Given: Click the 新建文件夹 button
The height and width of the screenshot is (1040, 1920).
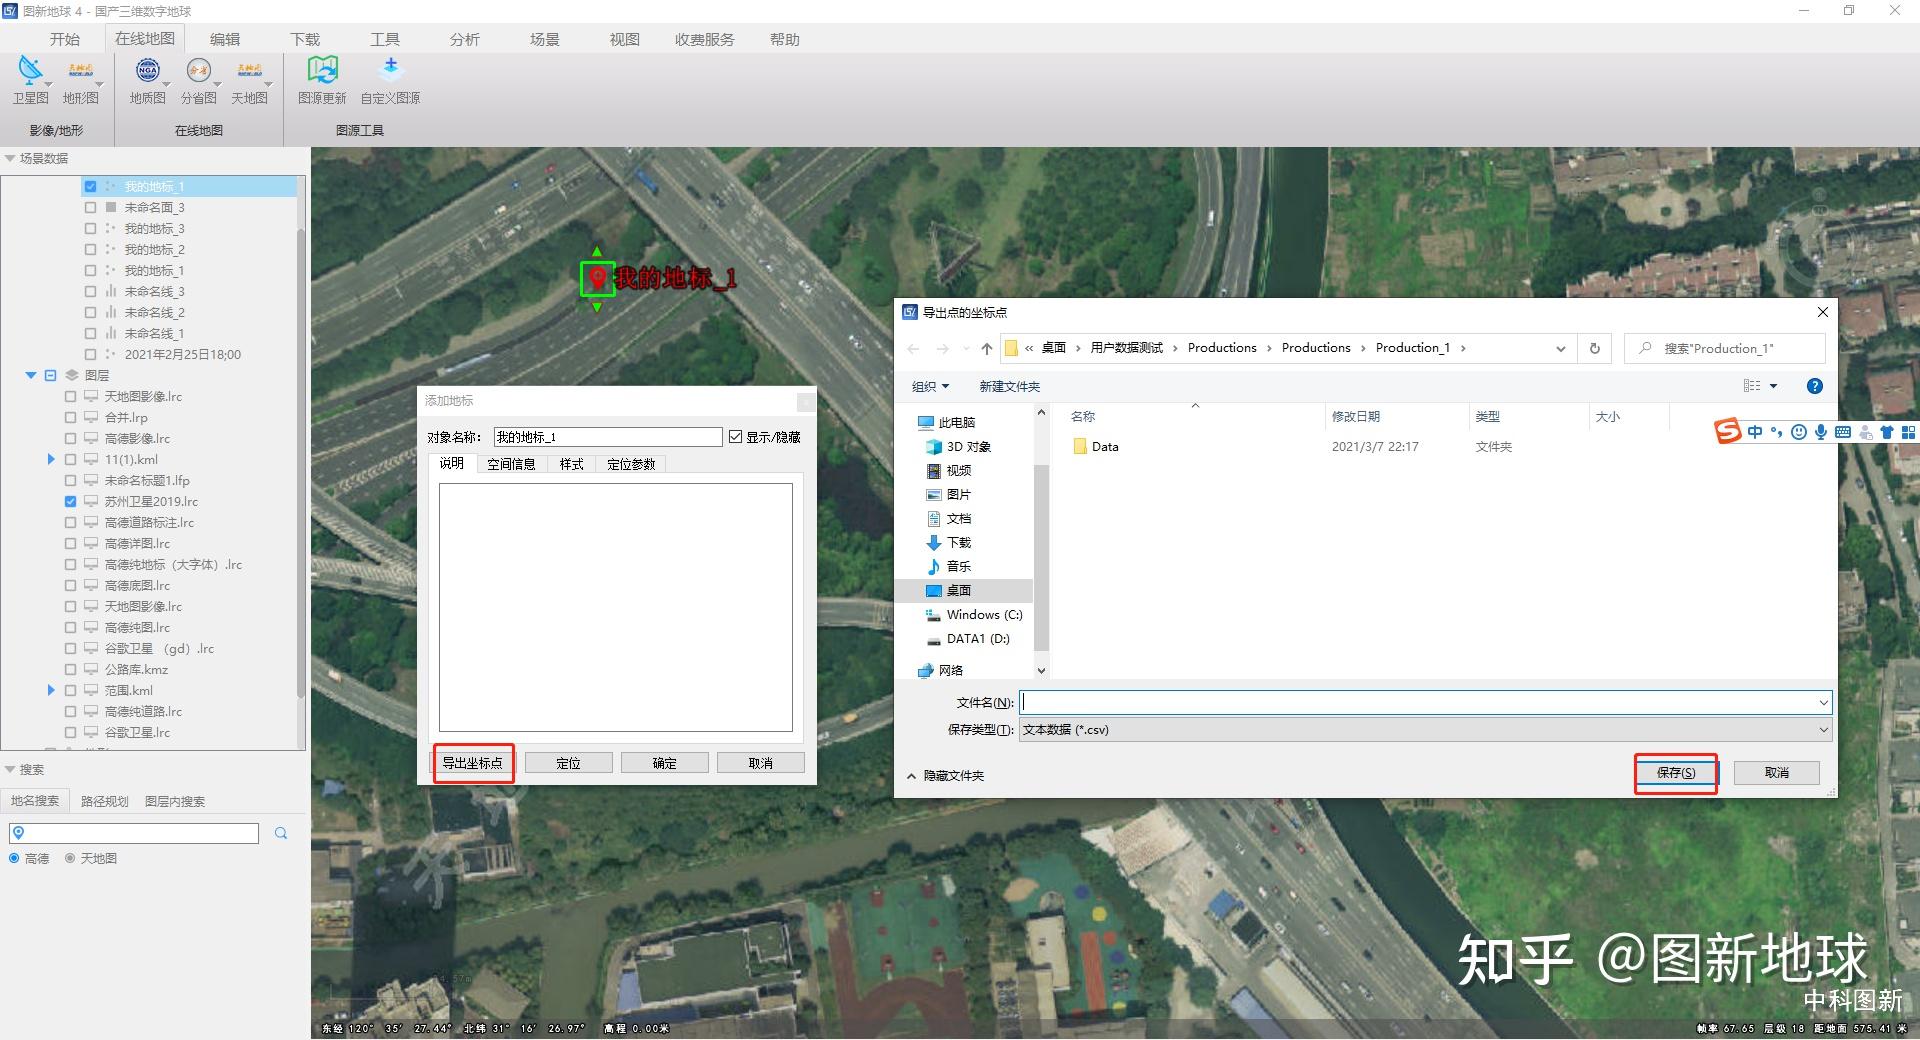Looking at the screenshot, I should [1009, 386].
